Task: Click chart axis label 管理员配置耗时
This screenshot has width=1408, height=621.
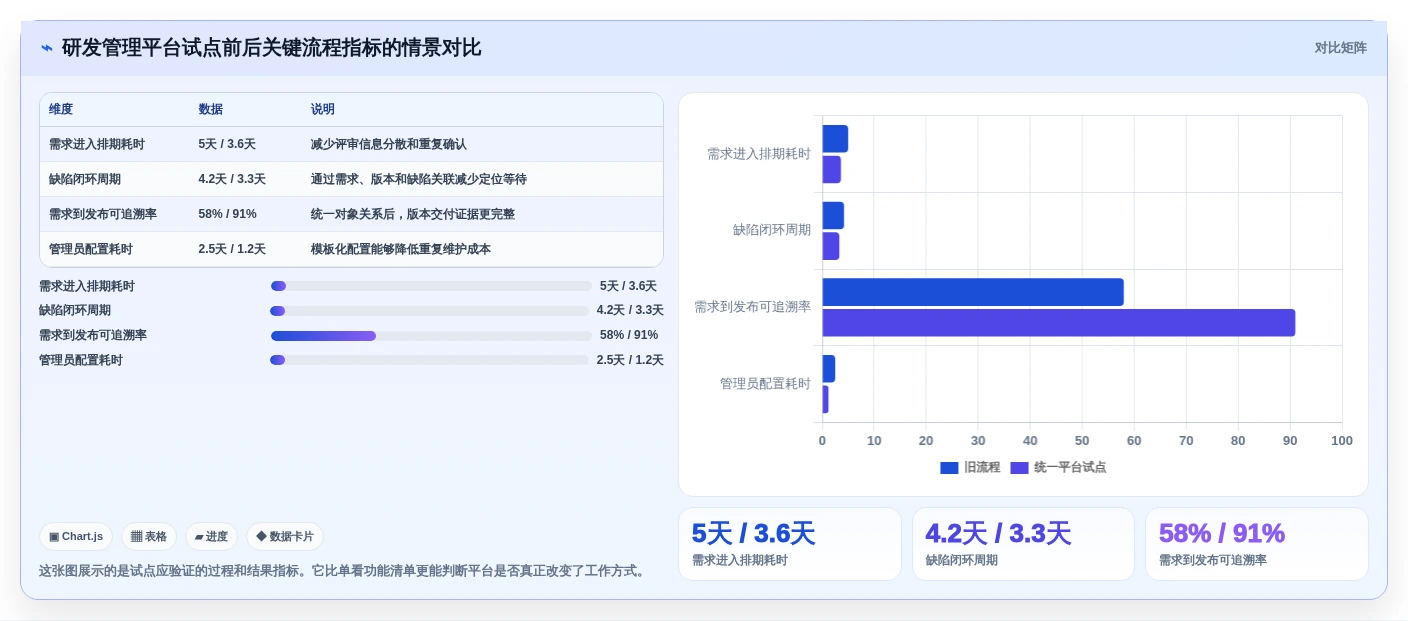Action: tap(766, 384)
